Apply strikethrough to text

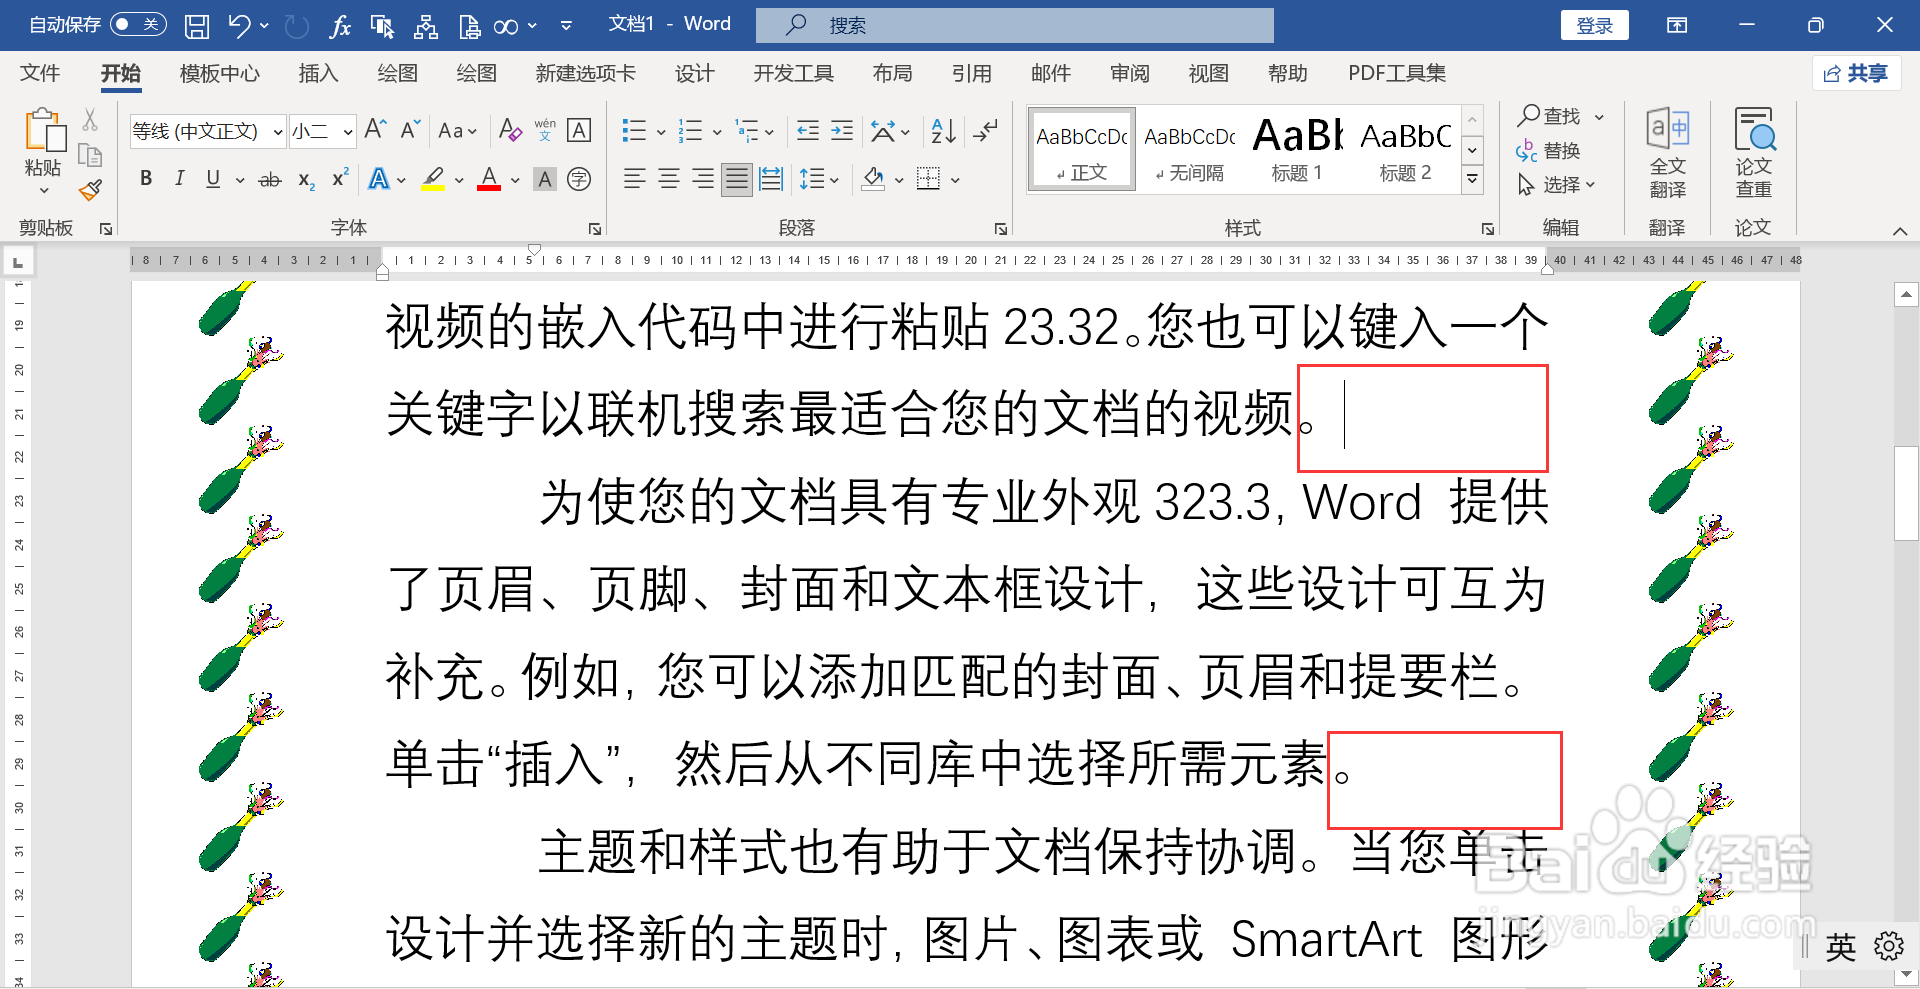tap(270, 180)
